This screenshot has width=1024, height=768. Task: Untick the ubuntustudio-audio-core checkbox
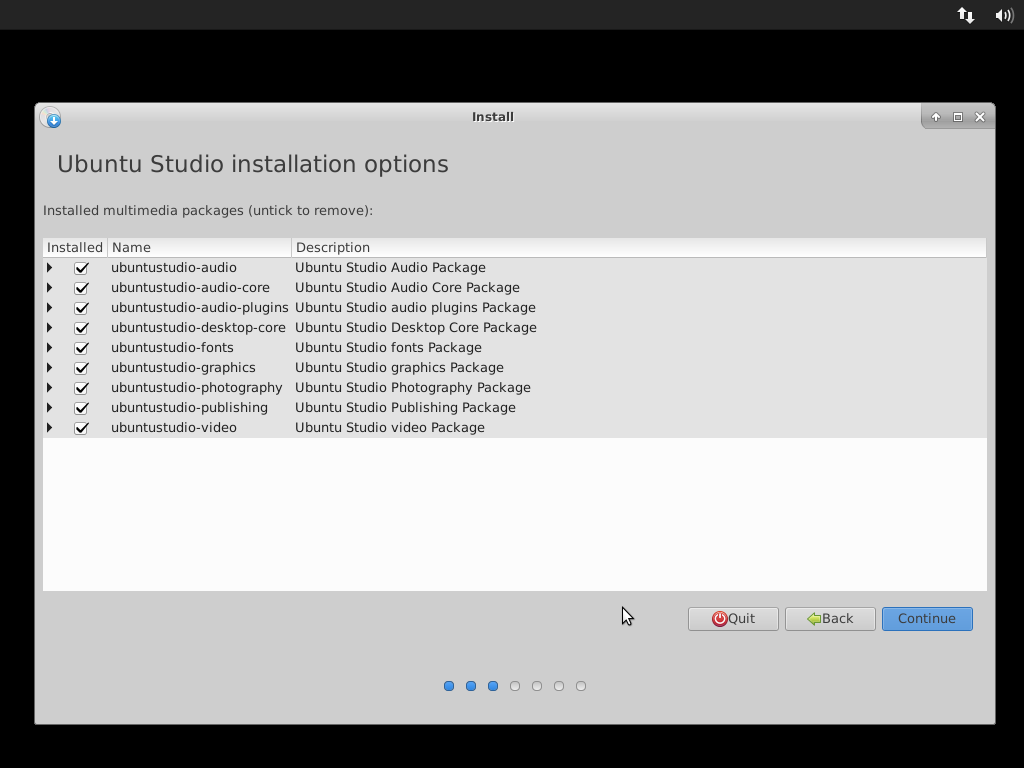point(82,288)
